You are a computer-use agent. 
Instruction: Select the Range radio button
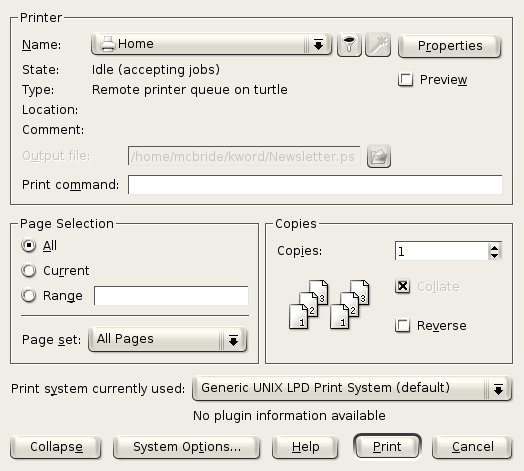(28, 296)
